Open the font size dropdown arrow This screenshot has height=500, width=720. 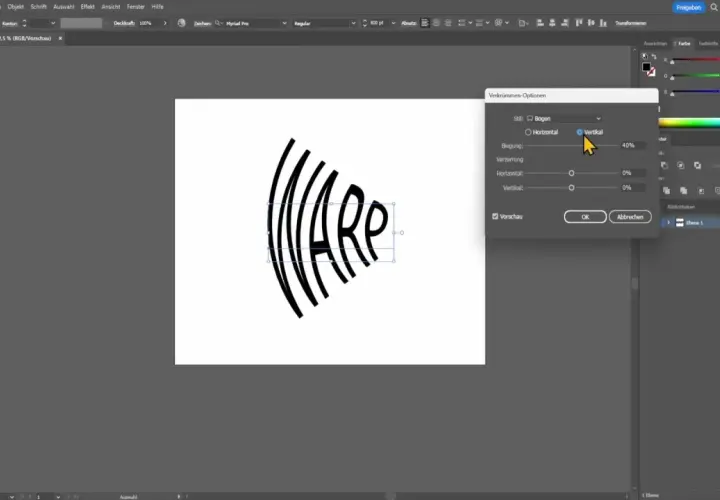tap(393, 23)
